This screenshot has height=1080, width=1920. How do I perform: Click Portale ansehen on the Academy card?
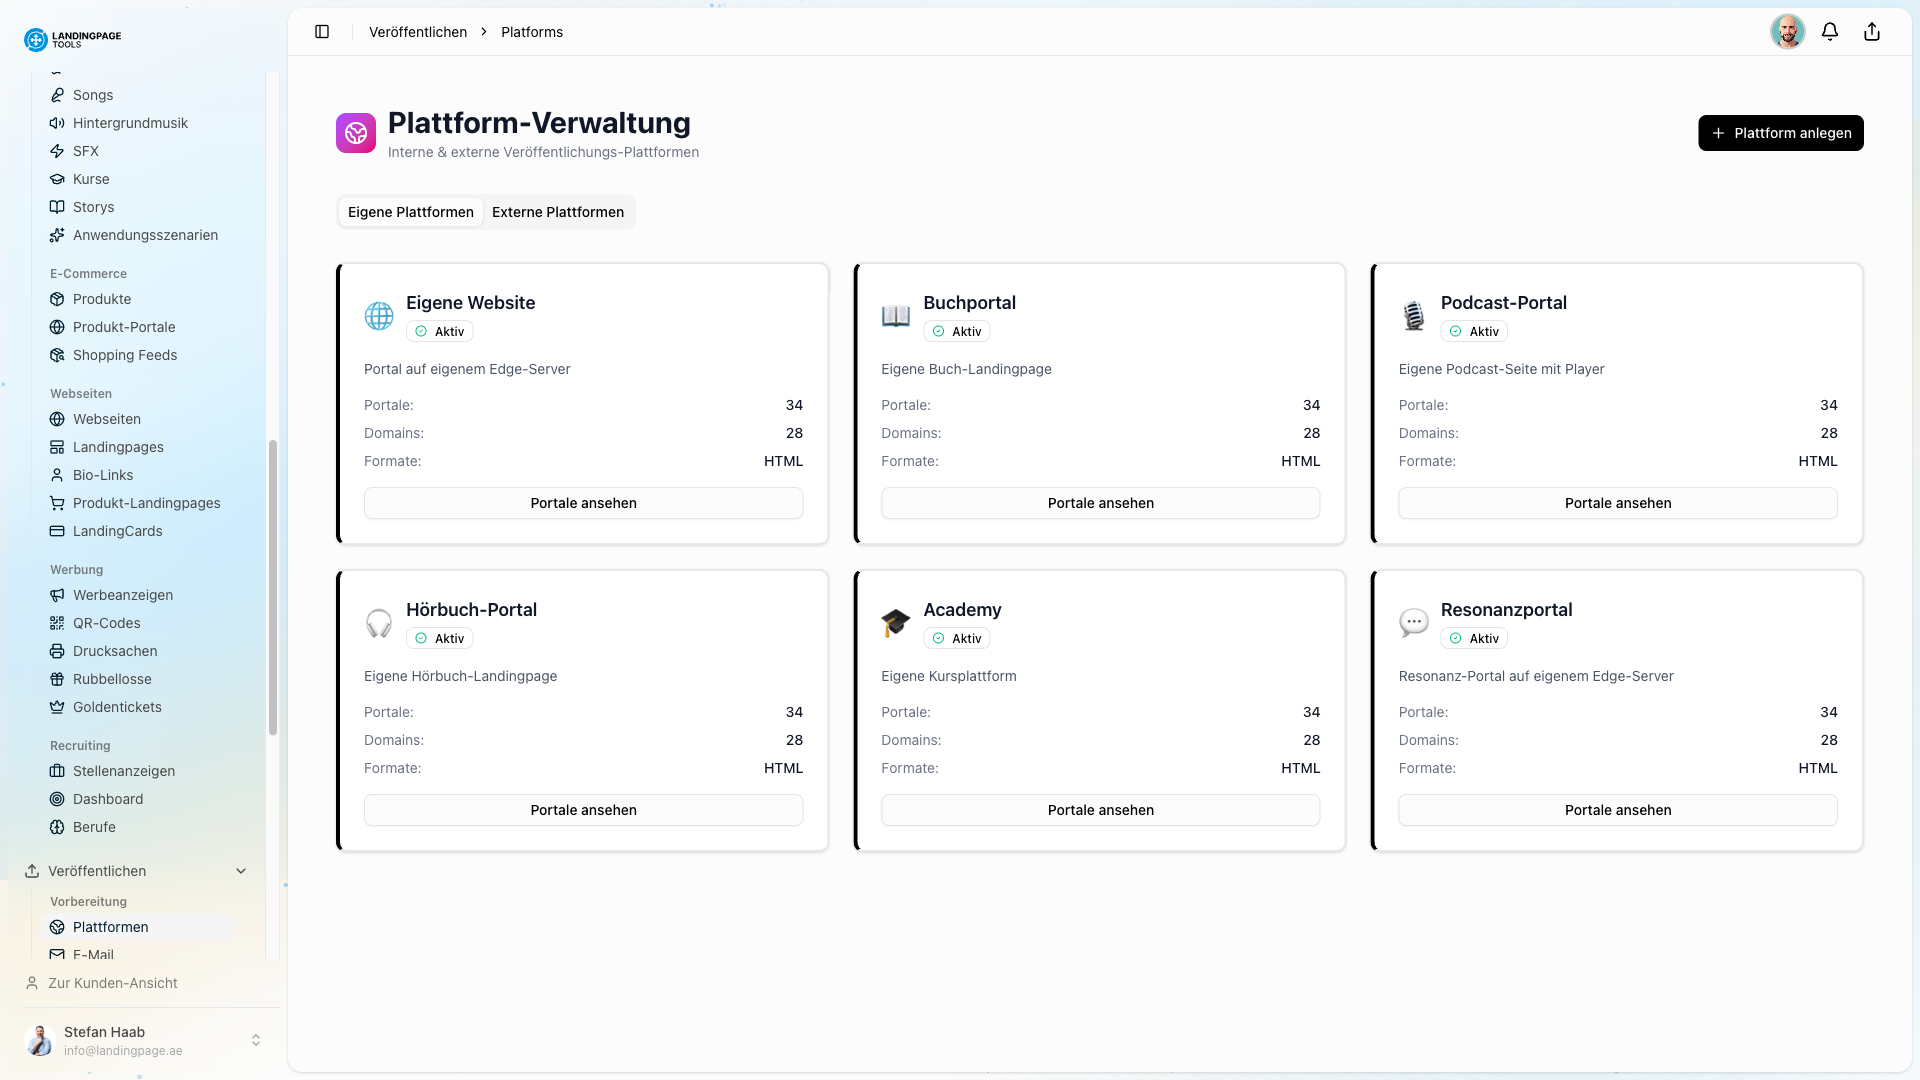(1100, 810)
